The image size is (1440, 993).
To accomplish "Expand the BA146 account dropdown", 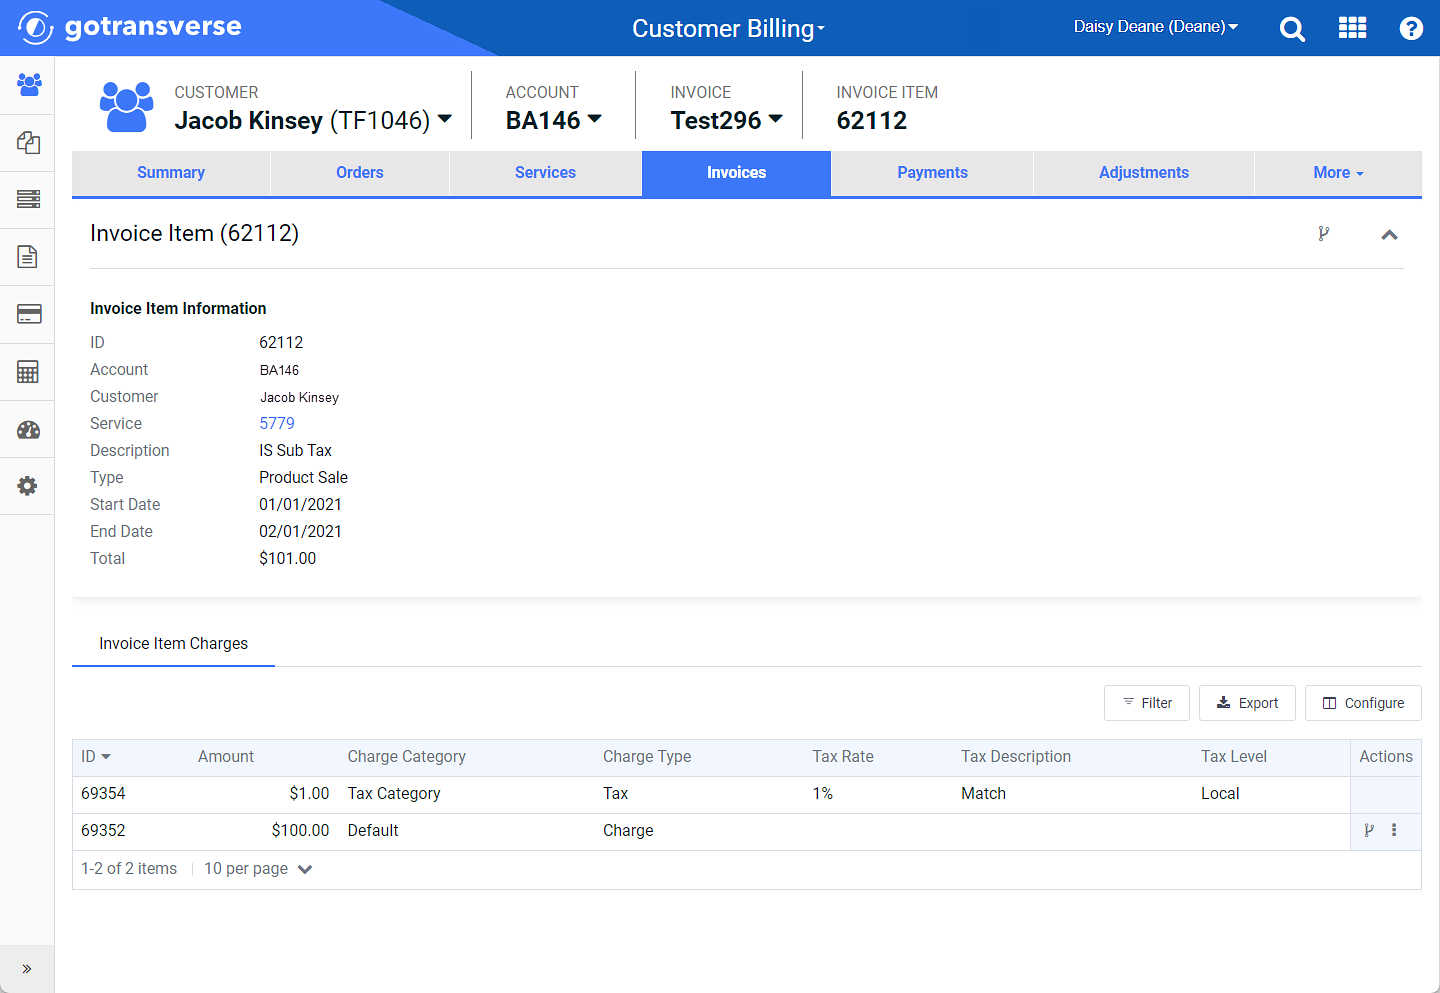I will pyautogui.click(x=595, y=119).
